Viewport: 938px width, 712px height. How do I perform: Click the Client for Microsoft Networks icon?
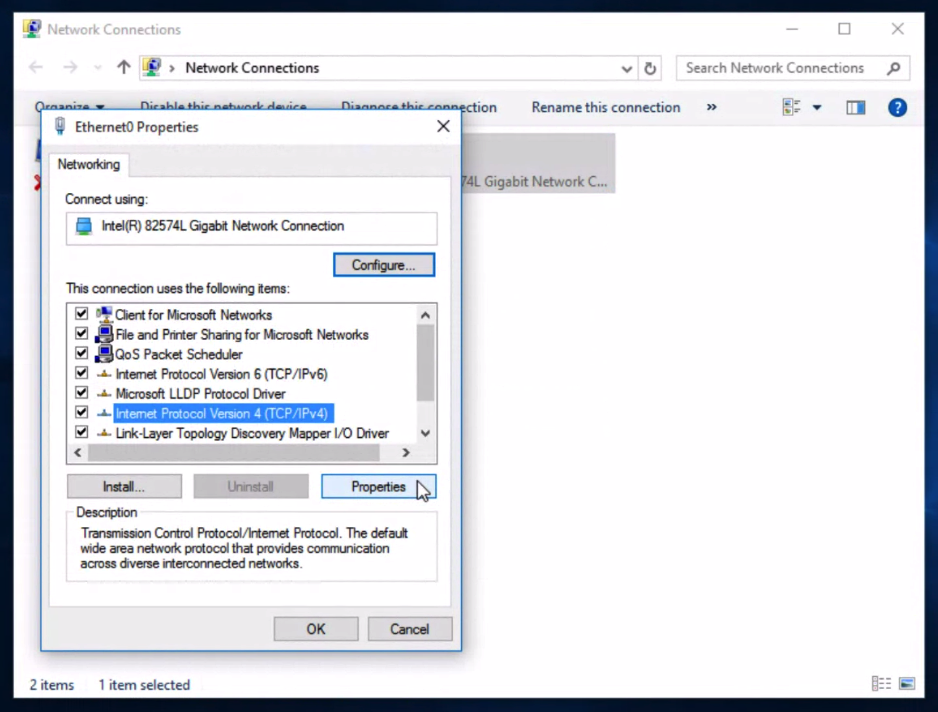click(104, 314)
